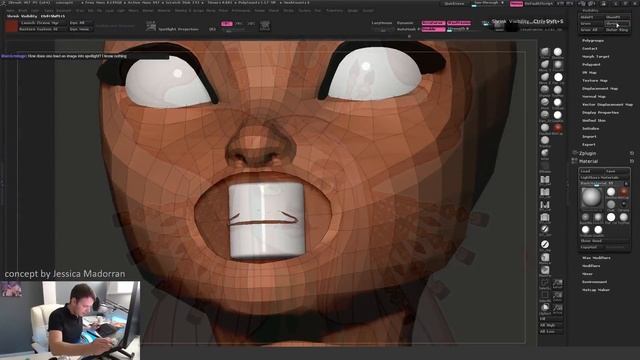Click the Load button in Material palette

(591, 171)
